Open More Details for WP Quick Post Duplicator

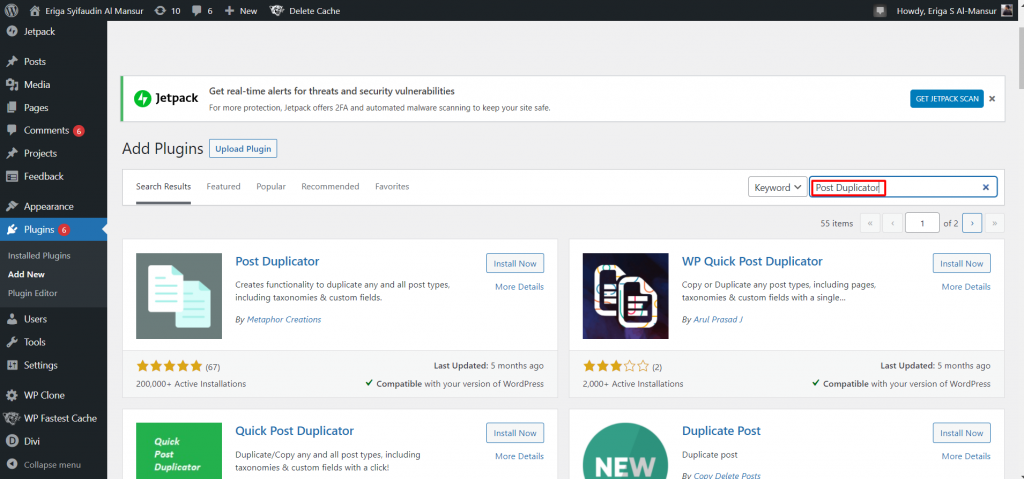pyautogui.click(x=966, y=287)
